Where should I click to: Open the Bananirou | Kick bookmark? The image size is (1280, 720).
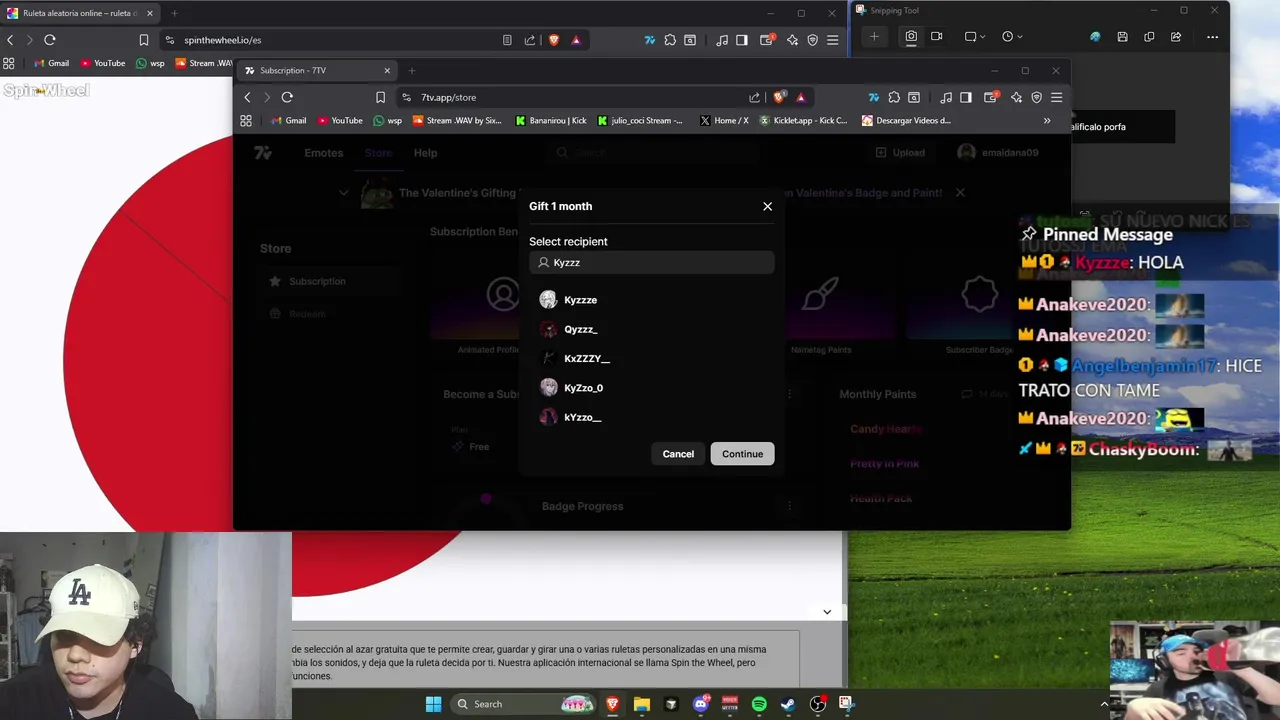click(551, 120)
